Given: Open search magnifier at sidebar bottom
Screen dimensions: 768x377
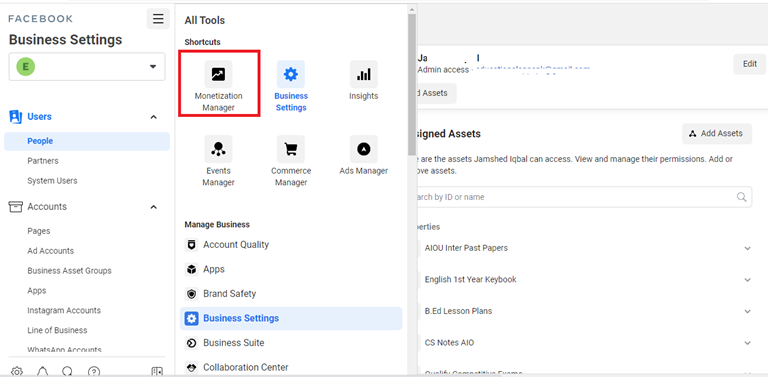Looking at the screenshot, I should coord(68,372).
